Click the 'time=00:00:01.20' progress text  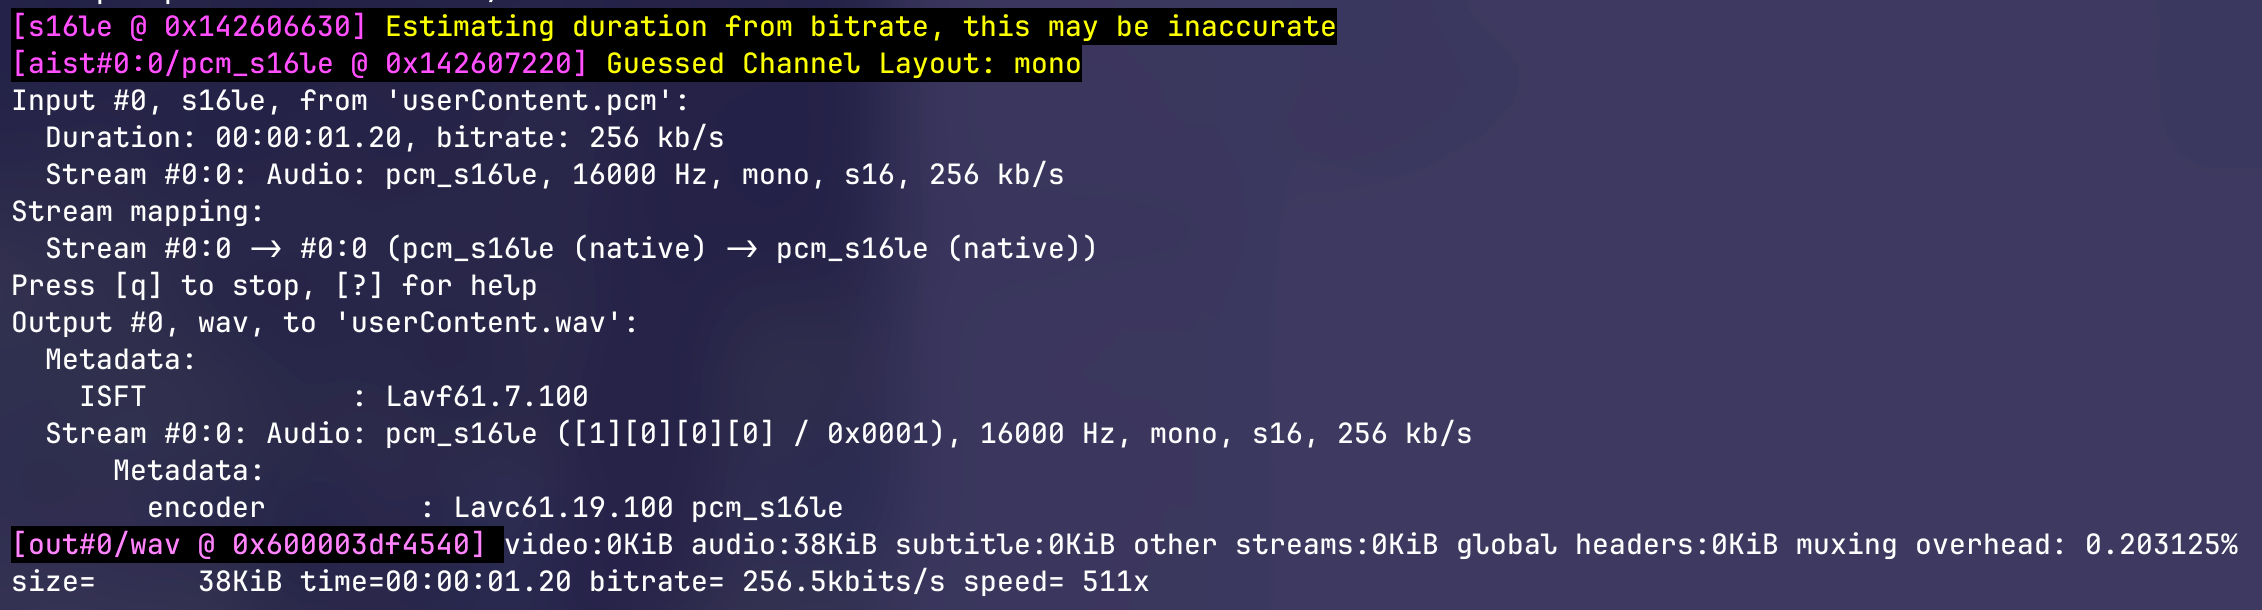(435, 582)
